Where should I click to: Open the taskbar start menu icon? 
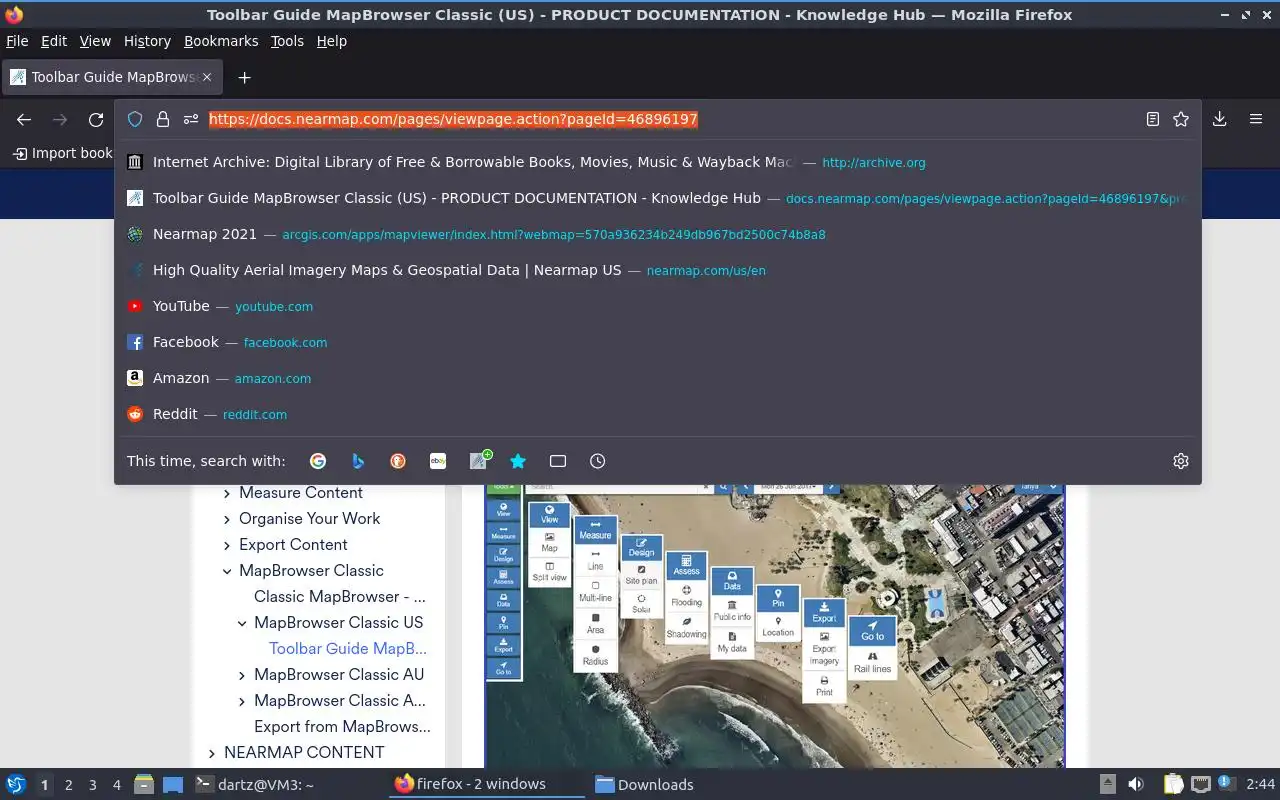16,784
